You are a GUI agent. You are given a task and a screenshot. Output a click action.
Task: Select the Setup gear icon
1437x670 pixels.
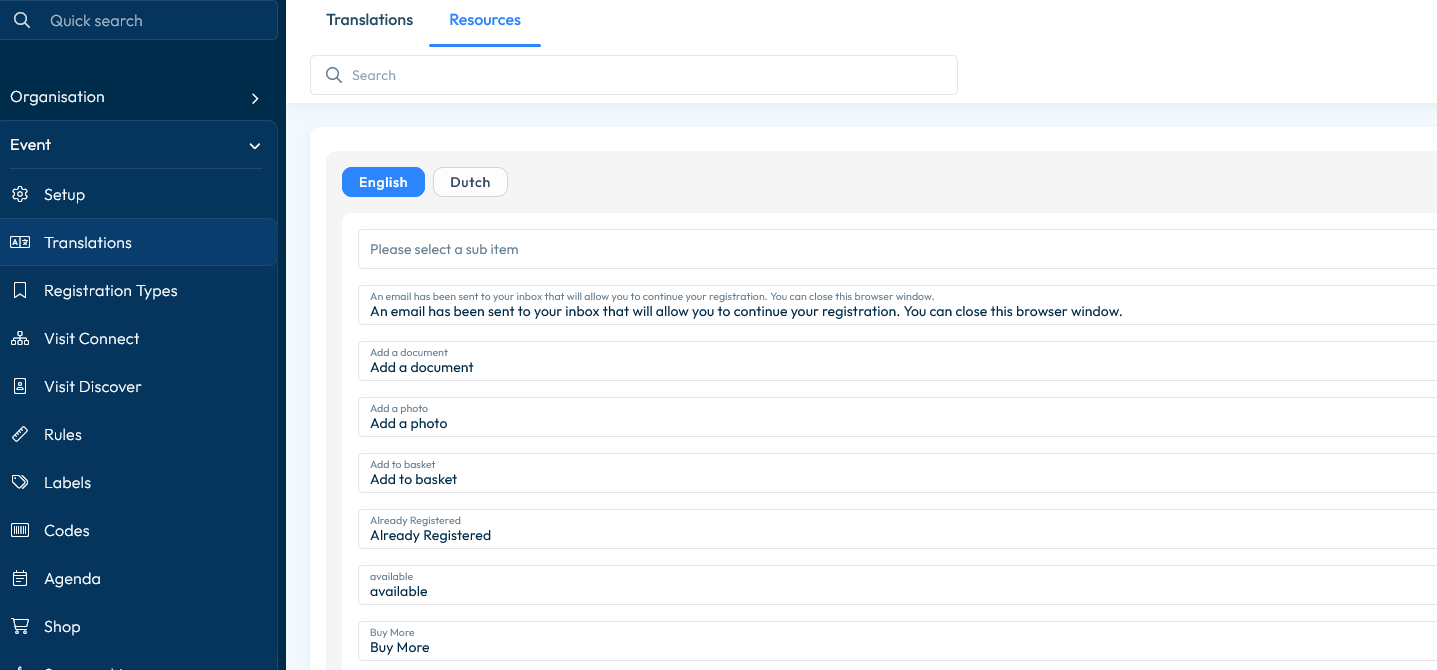click(20, 194)
